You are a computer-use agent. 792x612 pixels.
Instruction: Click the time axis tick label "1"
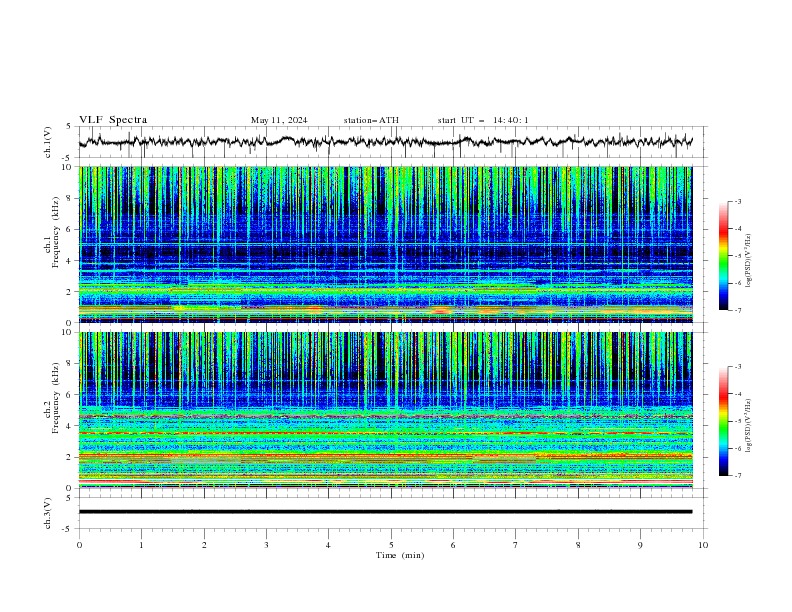tap(141, 545)
